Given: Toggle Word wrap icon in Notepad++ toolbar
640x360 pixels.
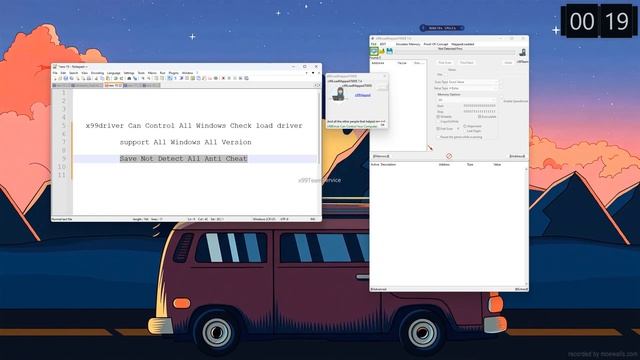Looking at the screenshot, I should coord(170,78).
